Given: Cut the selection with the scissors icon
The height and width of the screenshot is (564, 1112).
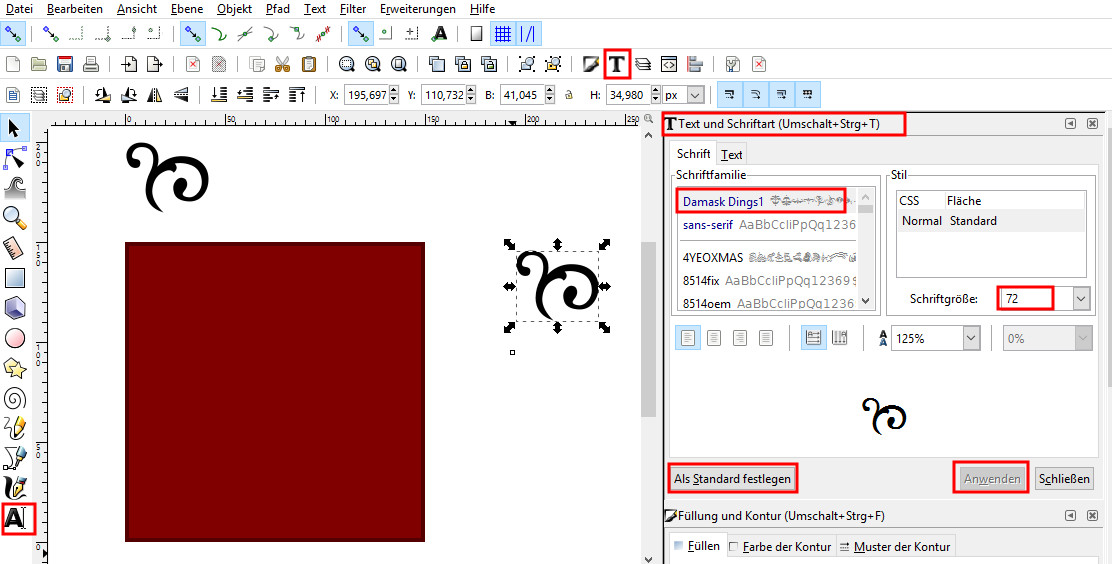Looking at the screenshot, I should pos(282,64).
